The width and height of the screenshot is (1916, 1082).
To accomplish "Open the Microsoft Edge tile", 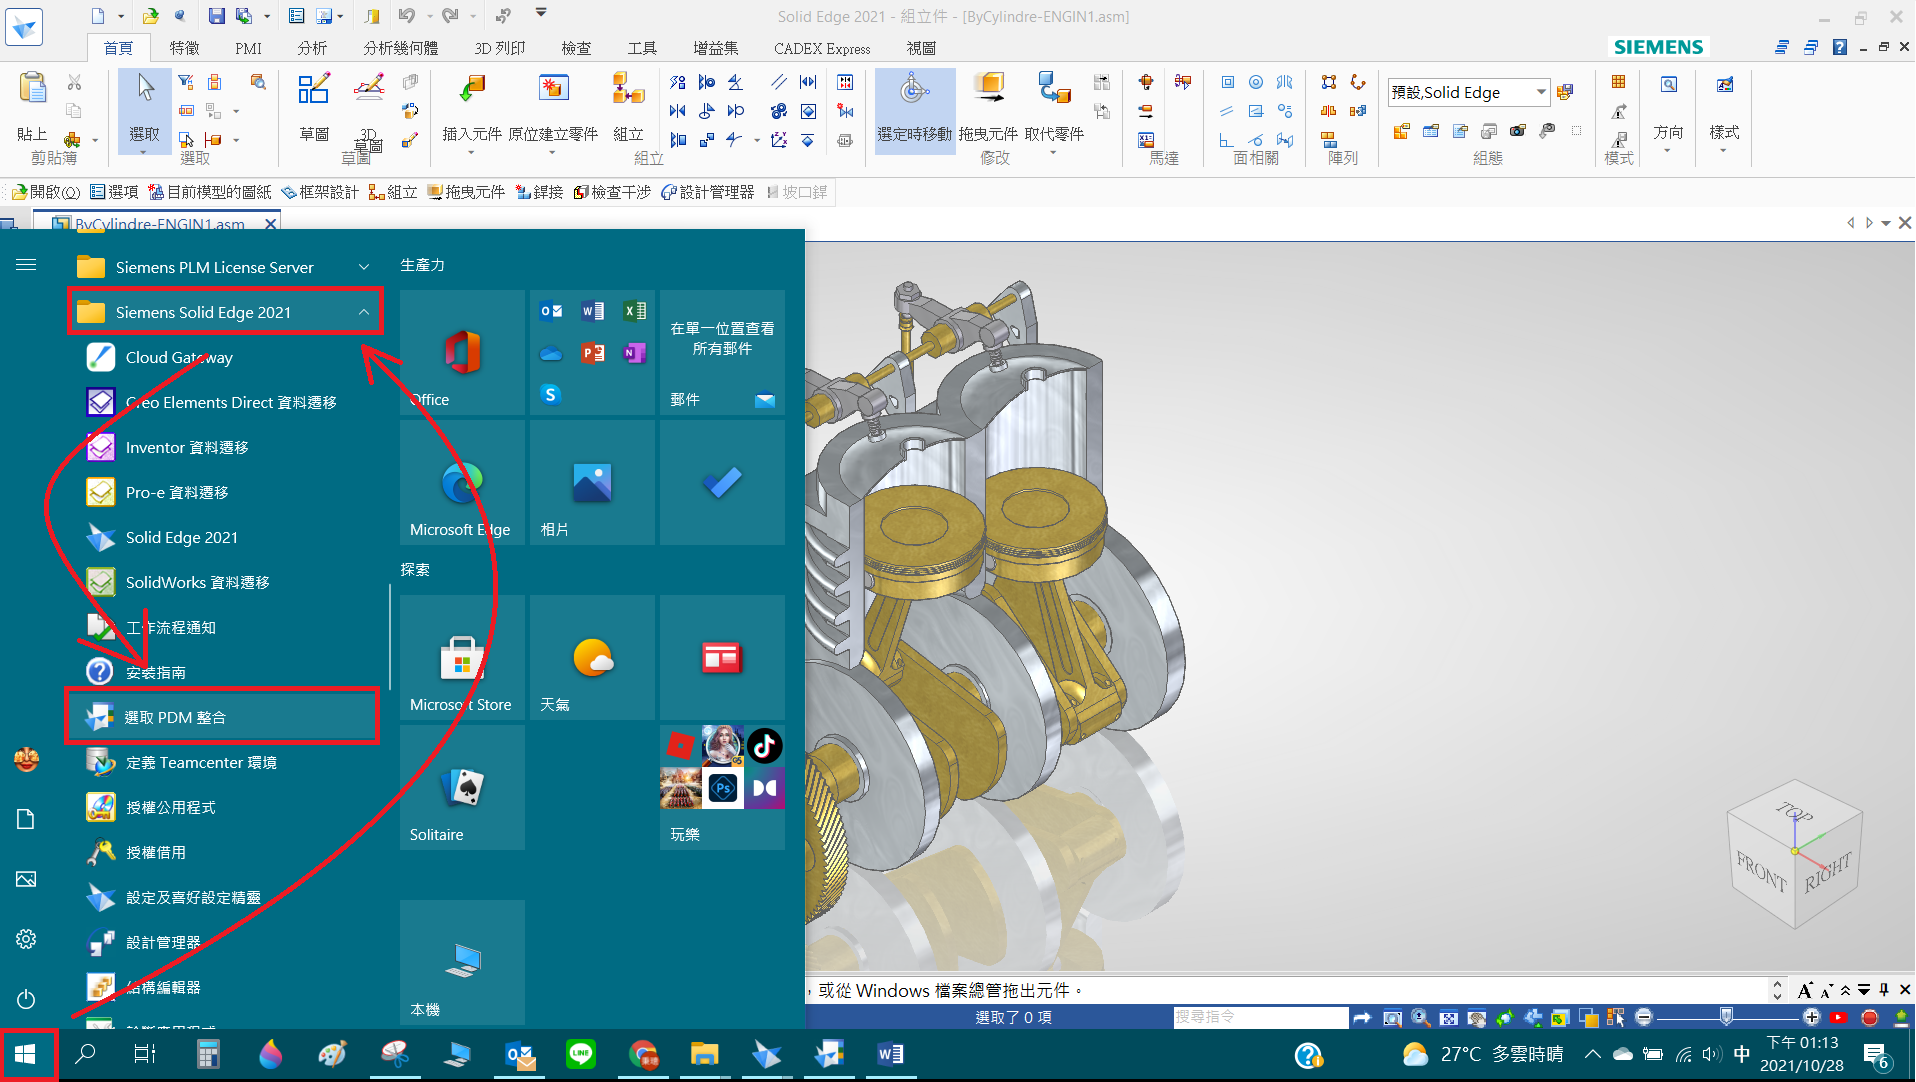I will click(x=462, y=482).
